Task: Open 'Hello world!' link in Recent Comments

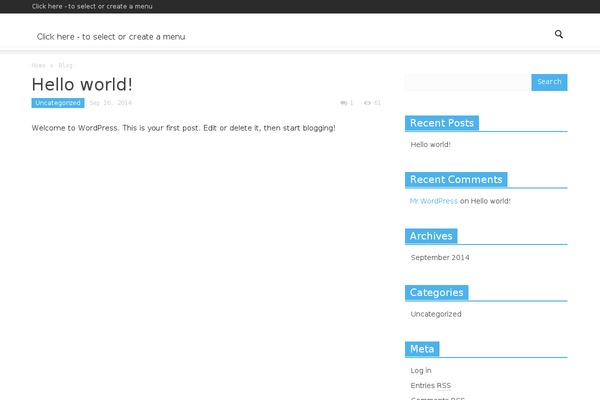Action: [491, 201]
